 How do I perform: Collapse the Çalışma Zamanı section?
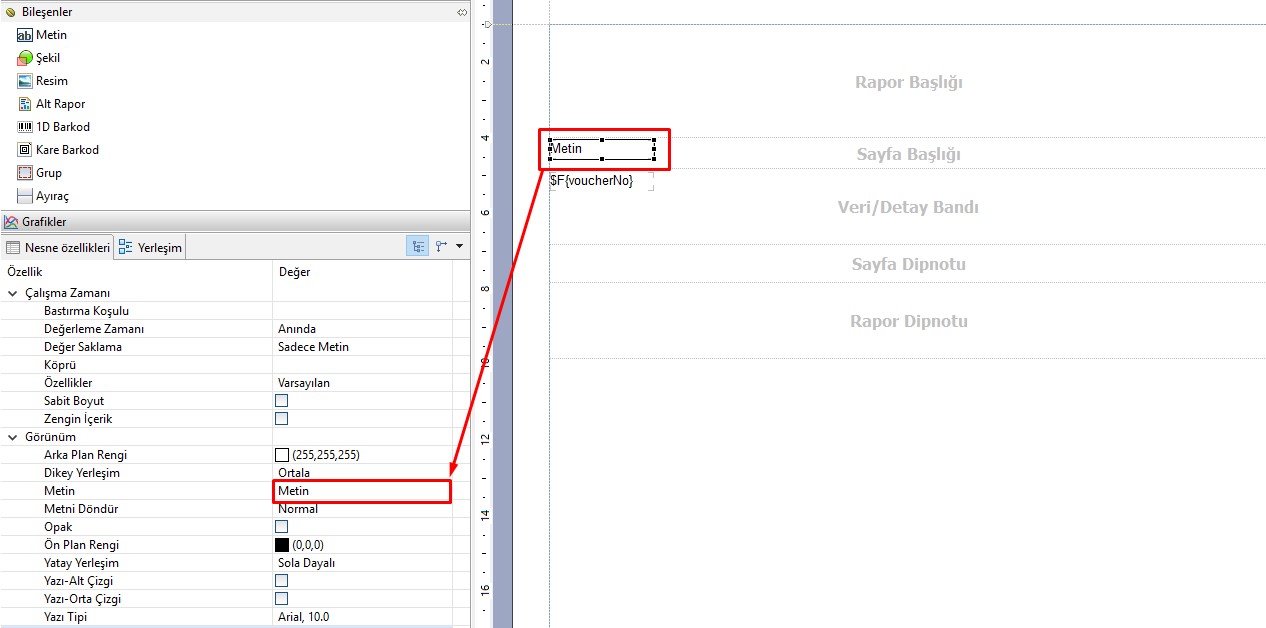13,293
